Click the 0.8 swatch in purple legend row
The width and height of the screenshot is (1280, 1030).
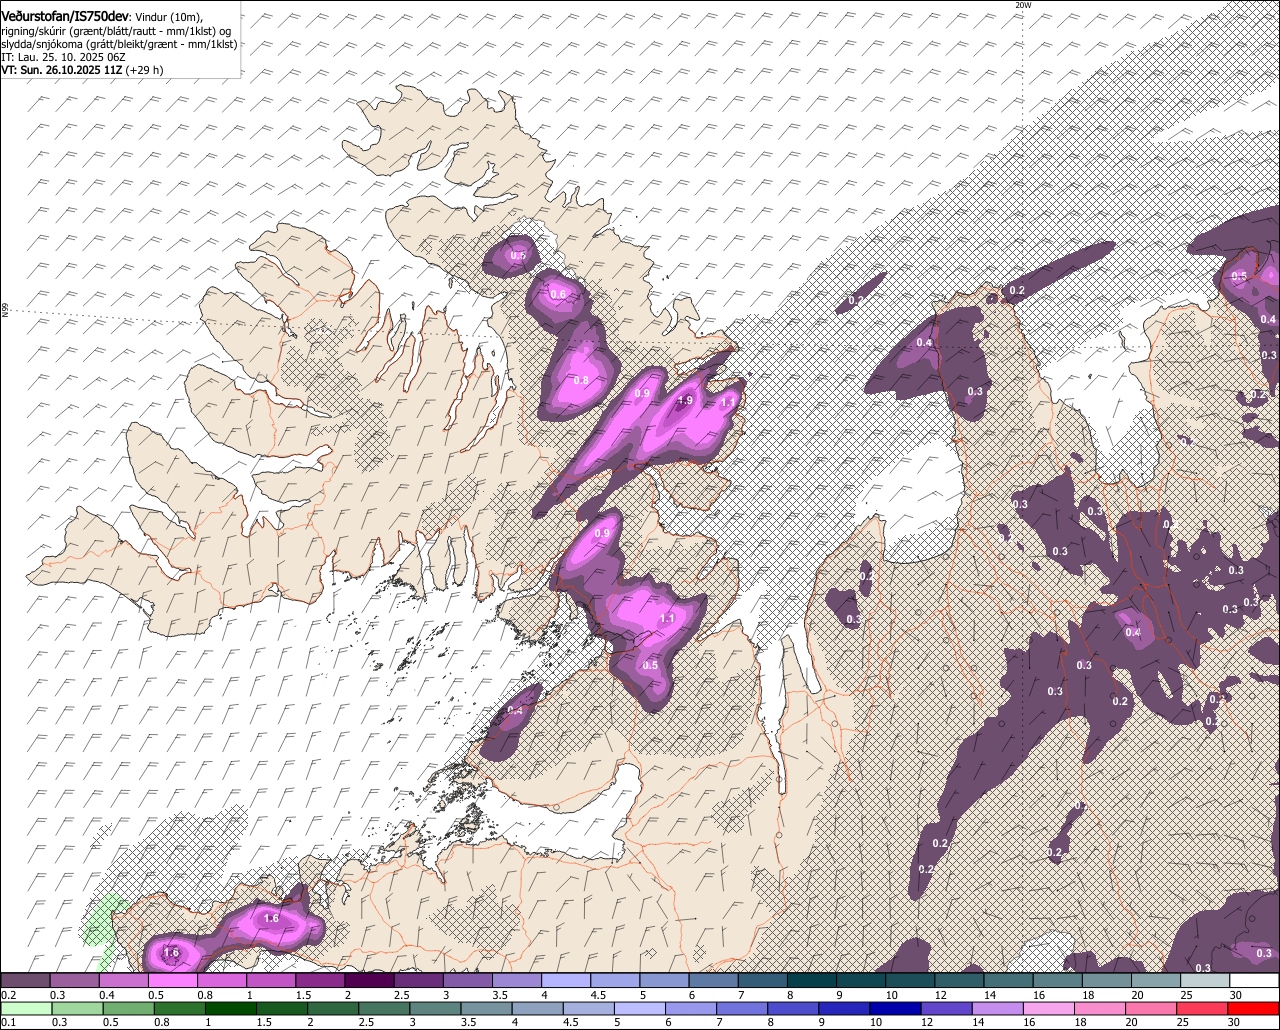221,980
